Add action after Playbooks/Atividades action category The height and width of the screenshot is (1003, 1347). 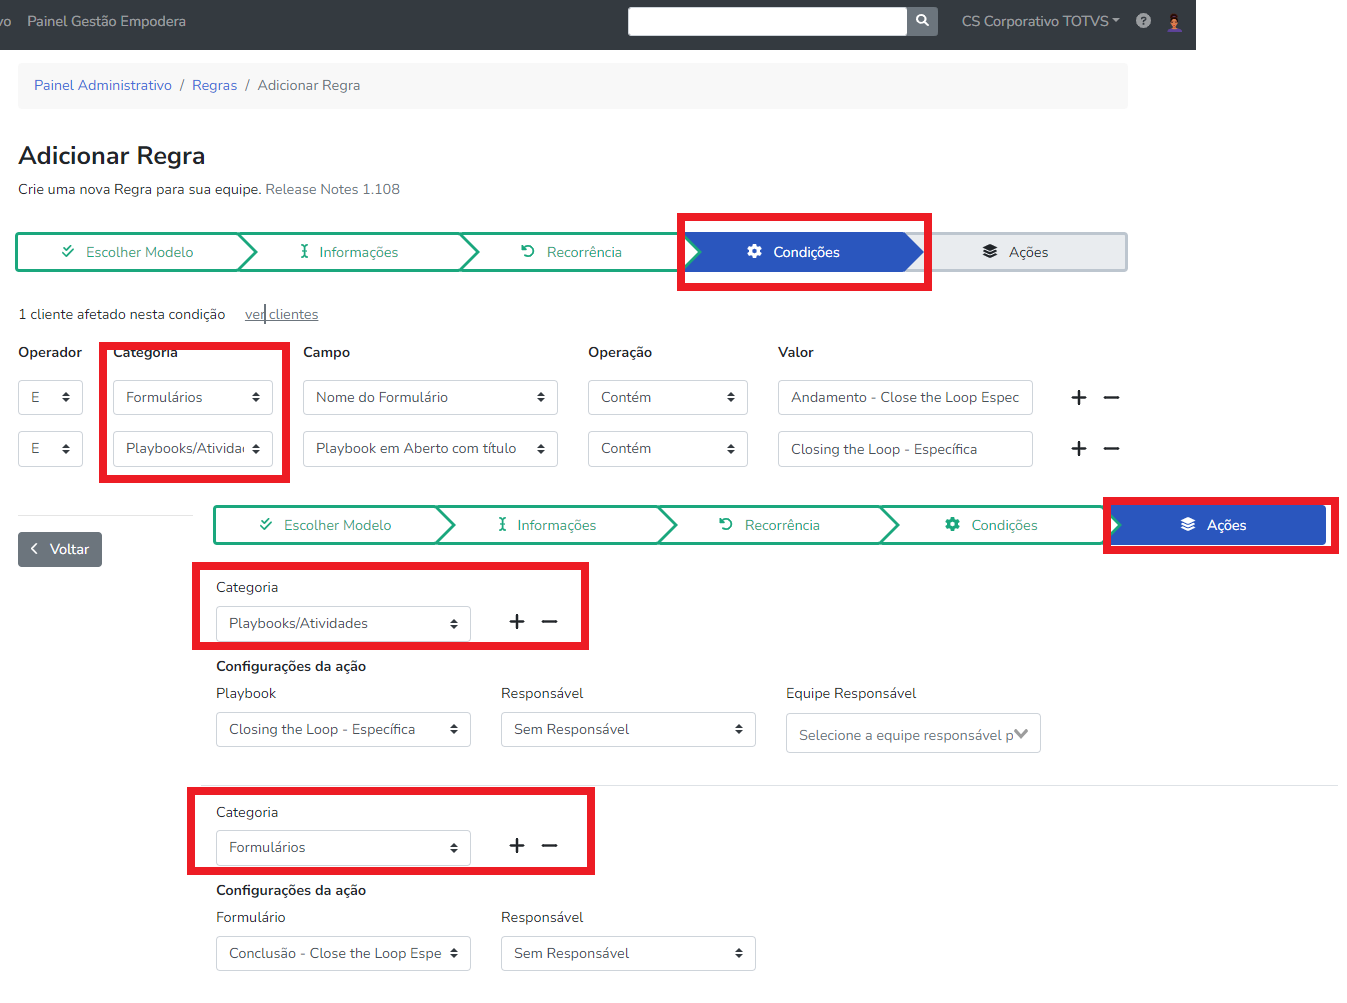[517, 622]
